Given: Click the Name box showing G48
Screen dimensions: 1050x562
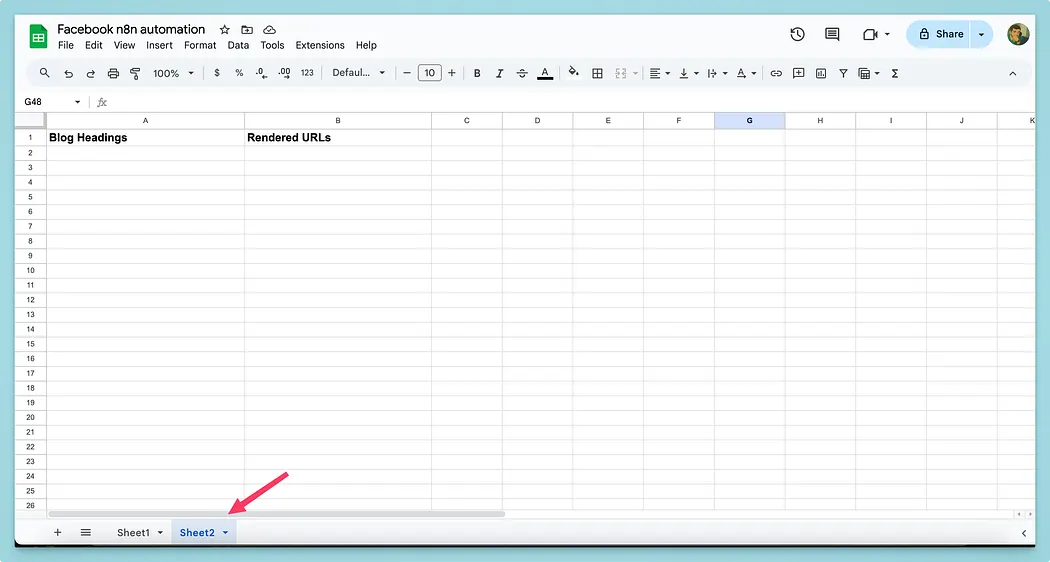Looking at the screenshot, I should [52, 102].
